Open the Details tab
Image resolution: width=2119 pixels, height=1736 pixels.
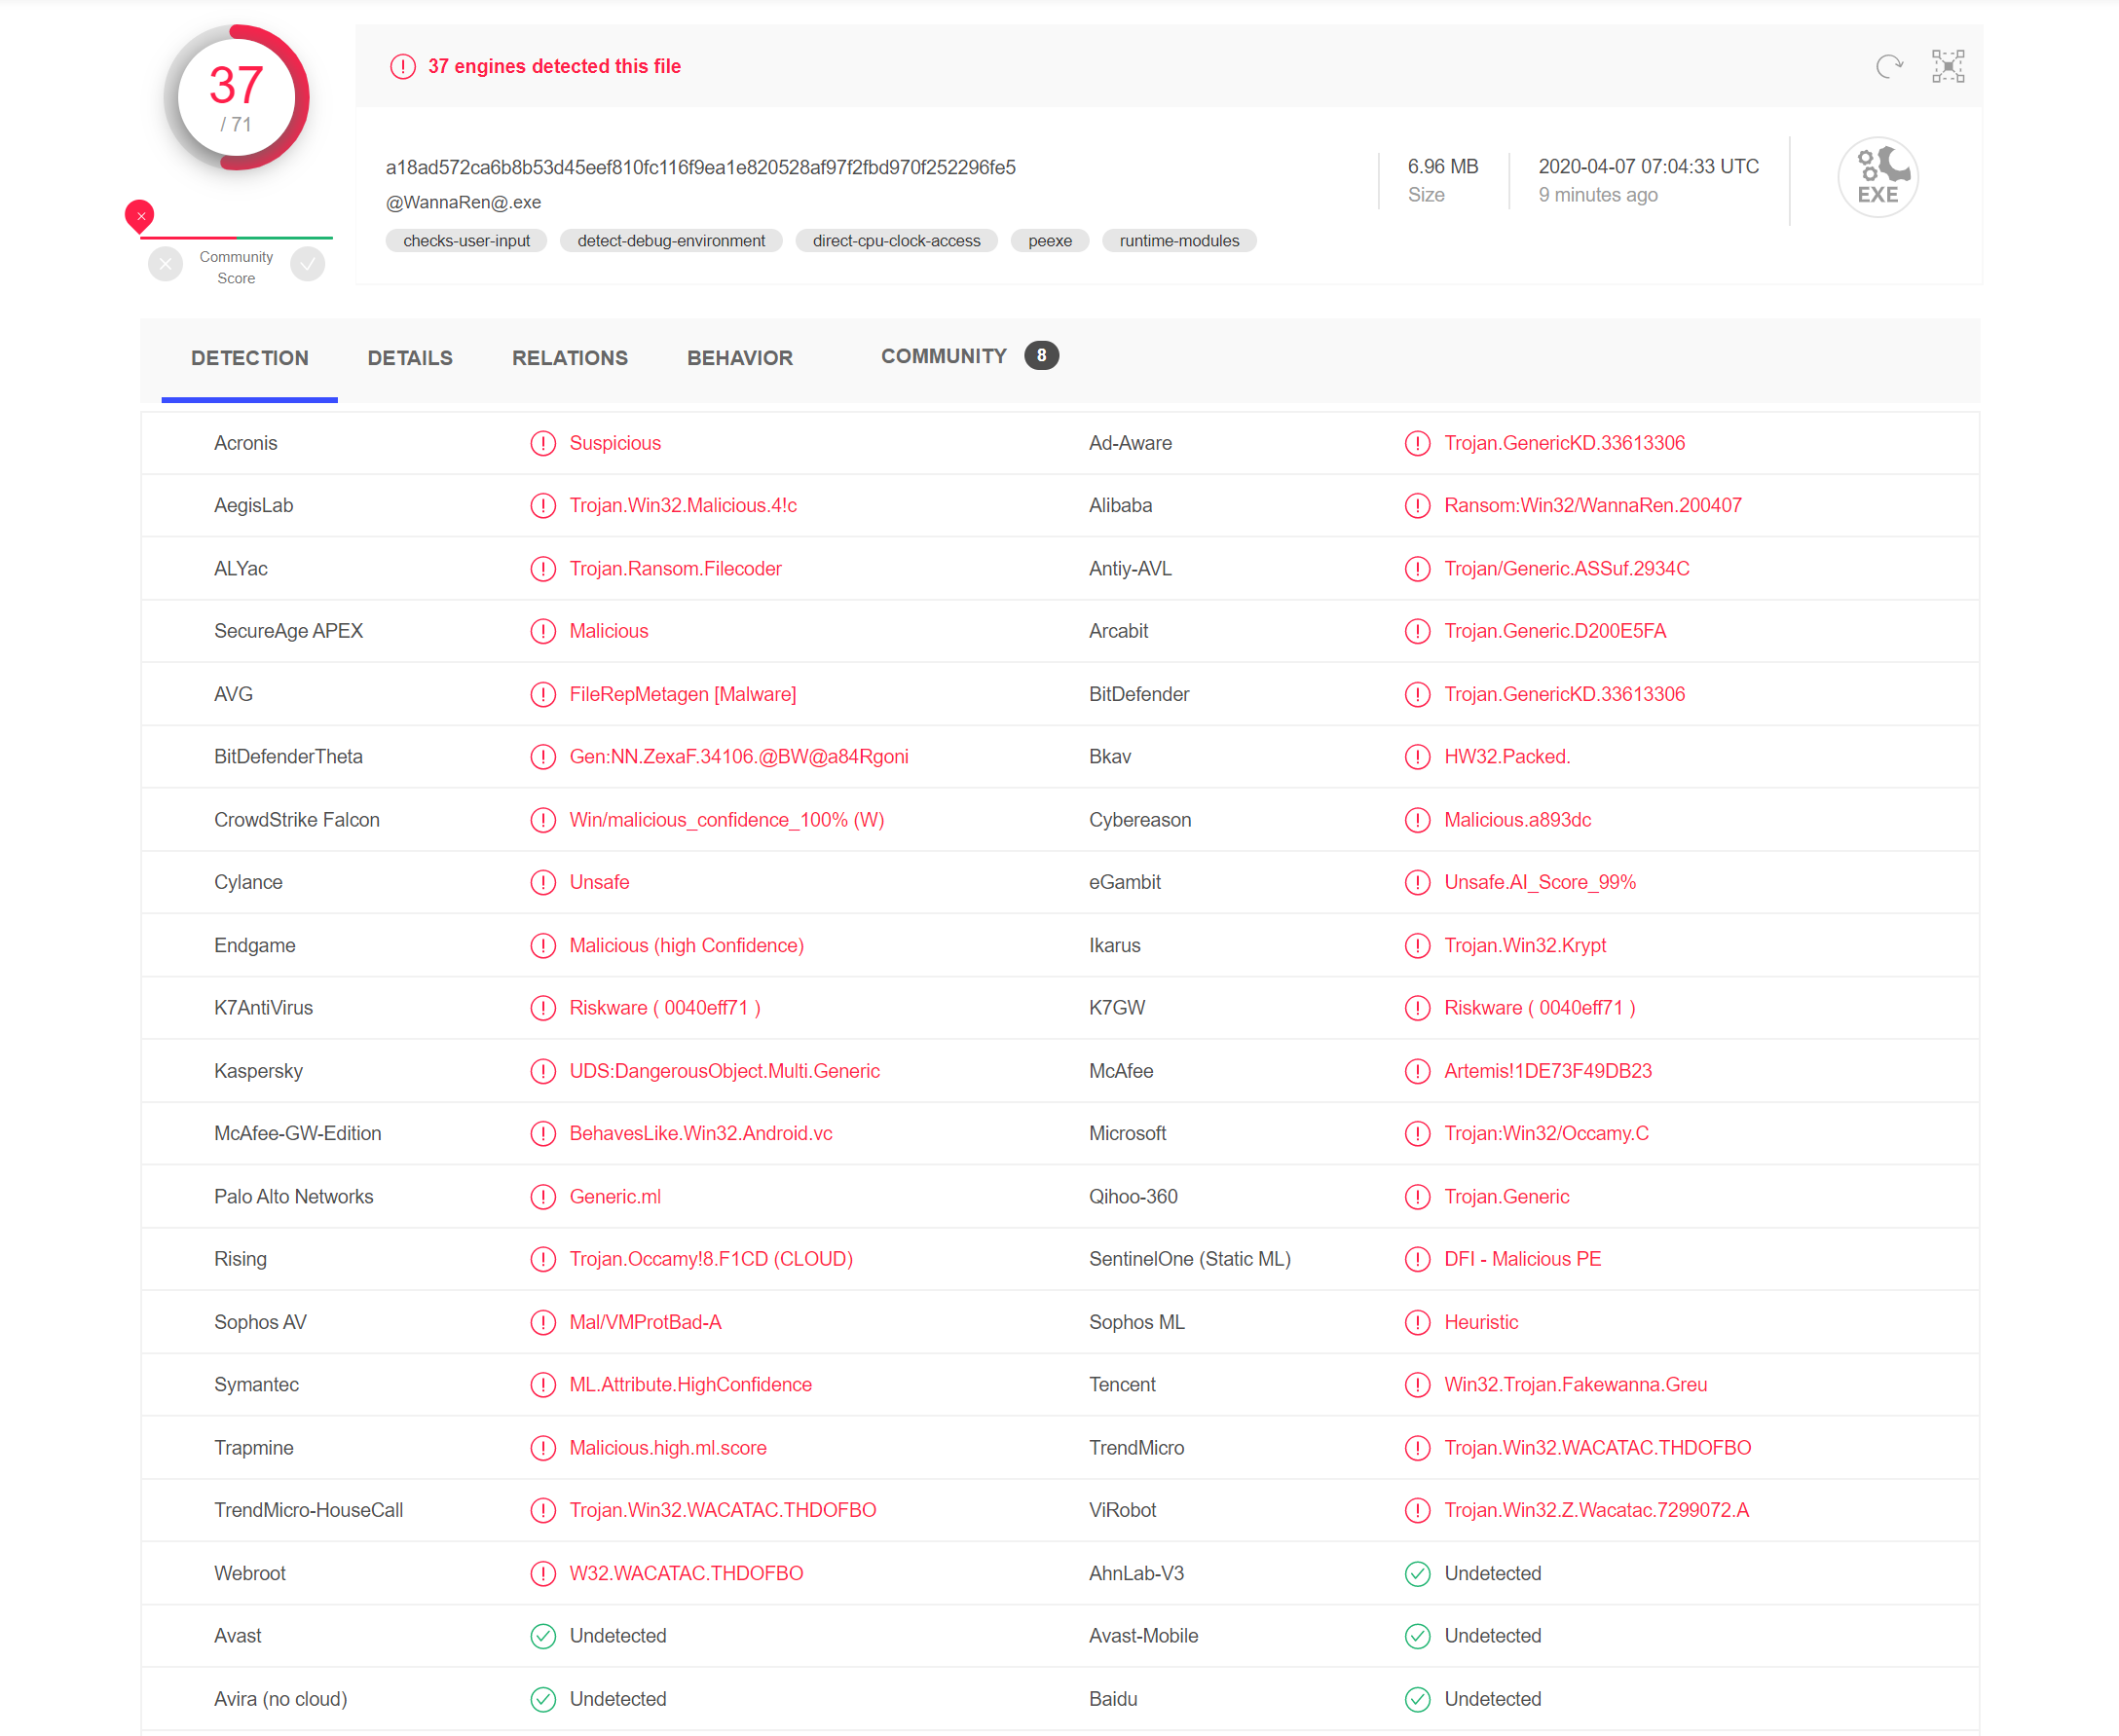coord(410,358)
